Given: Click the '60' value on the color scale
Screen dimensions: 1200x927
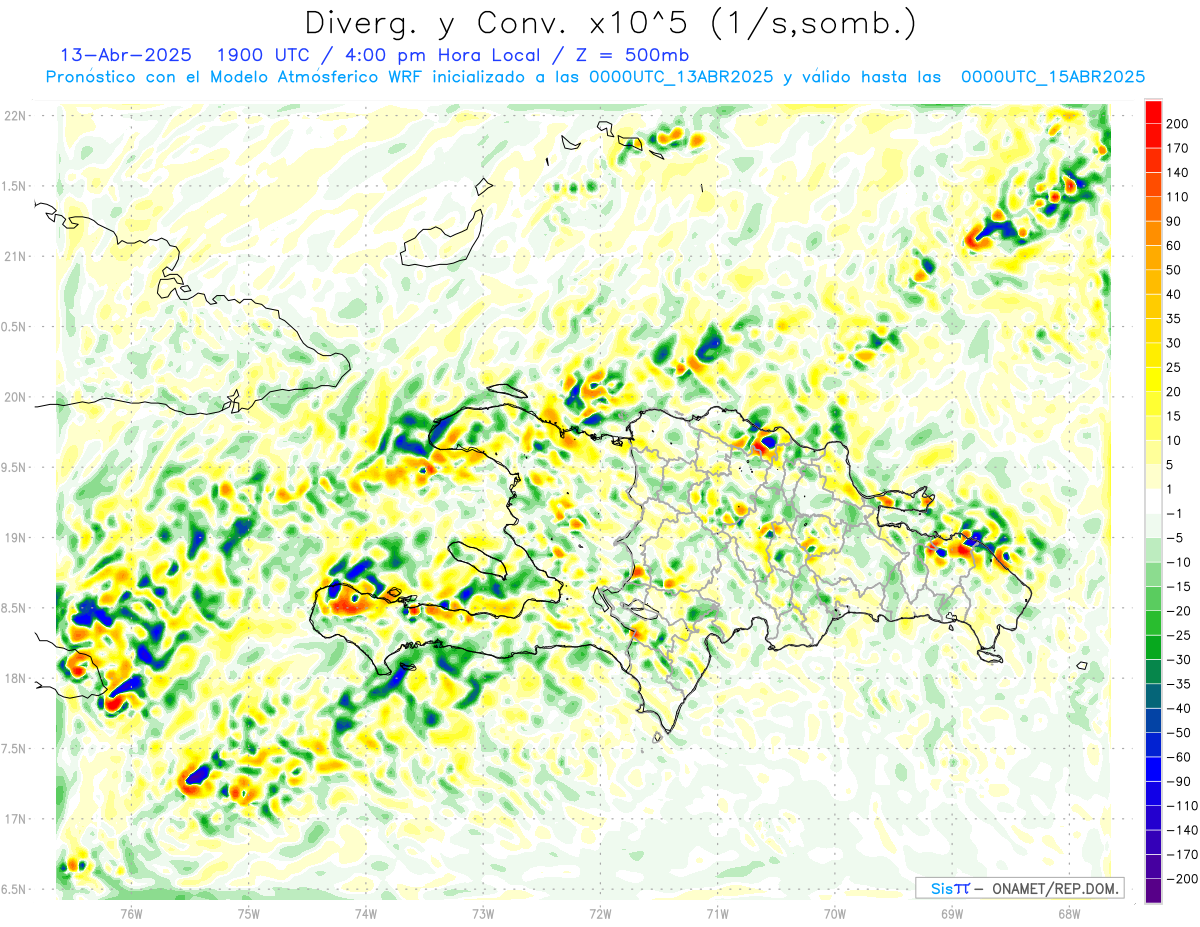Looking at the screenshot, I should (x=1176, y=245).
